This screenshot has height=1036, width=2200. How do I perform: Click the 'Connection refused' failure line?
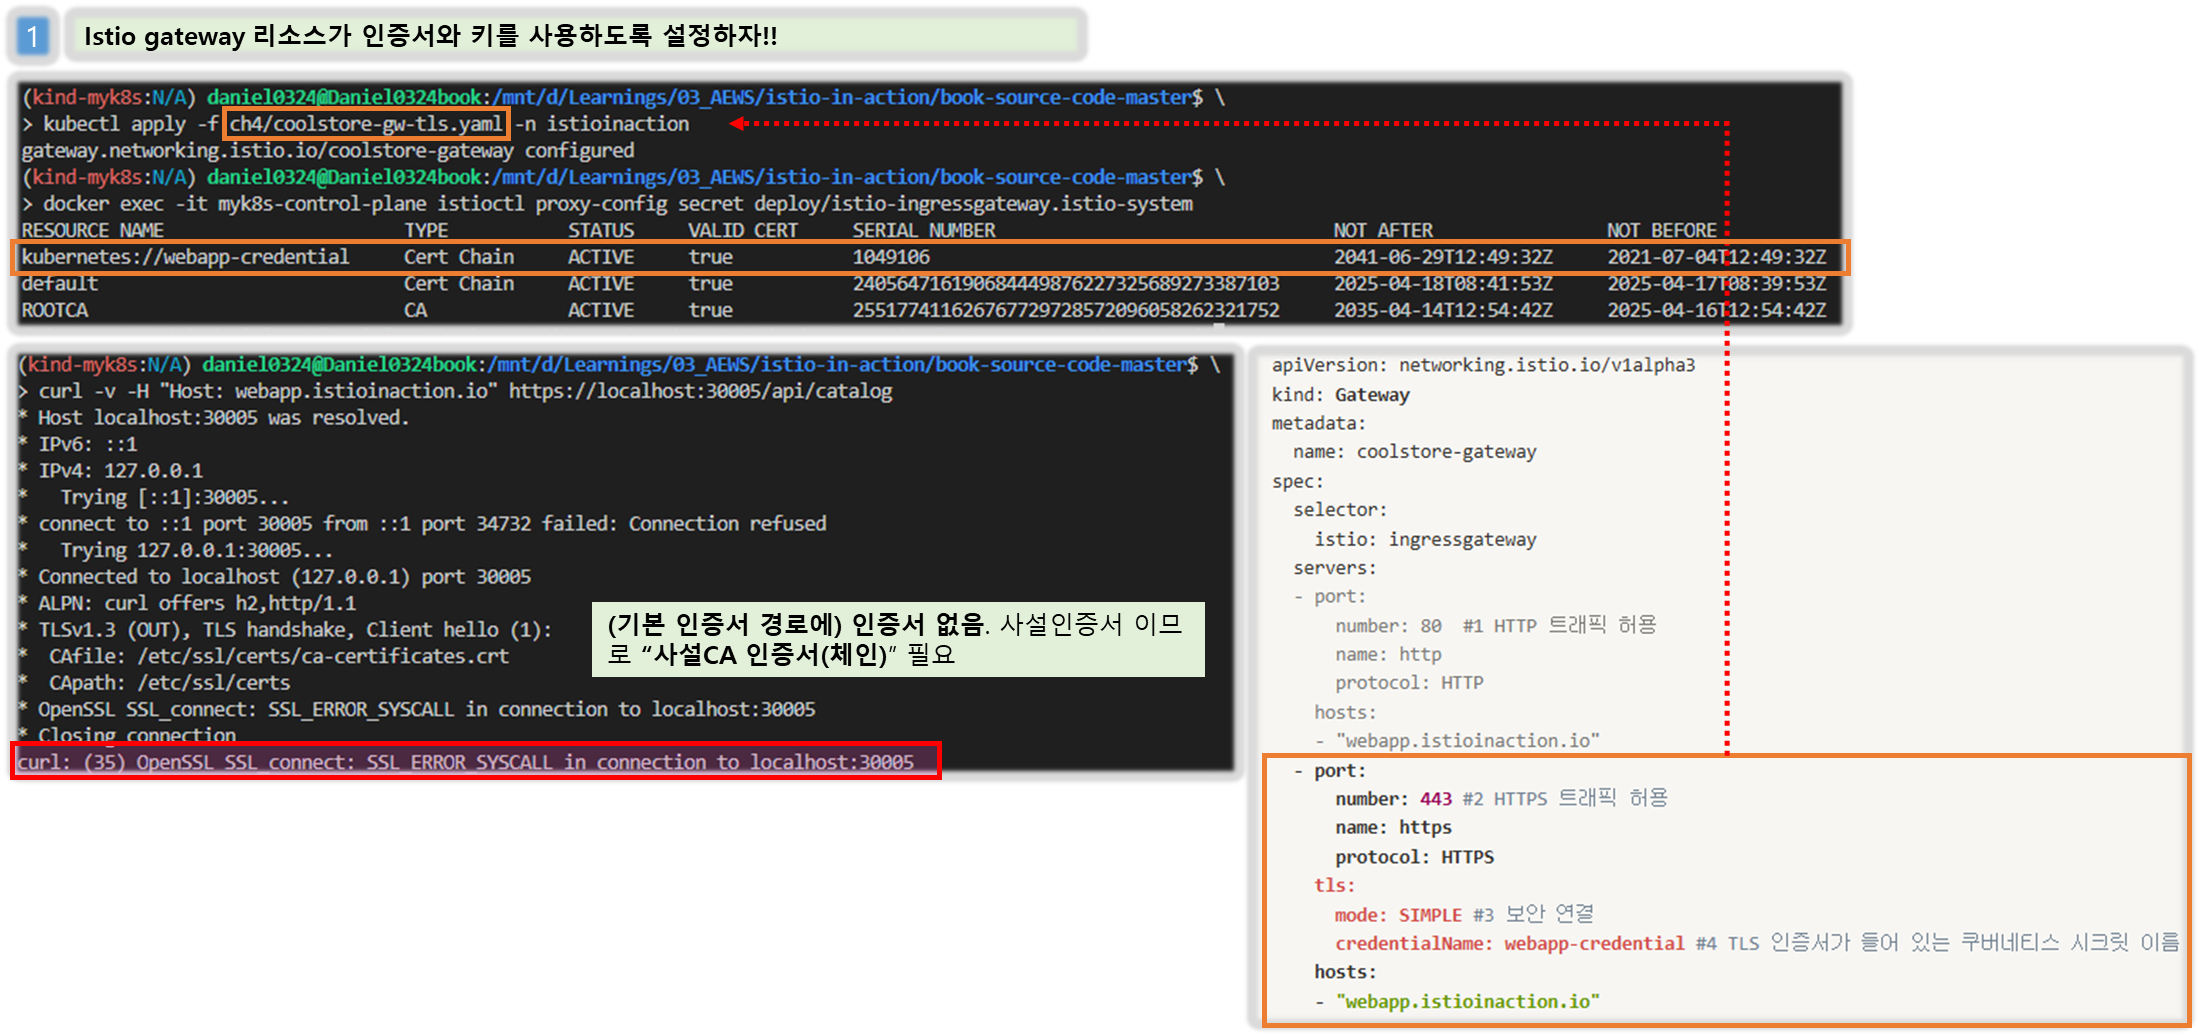coord(422,524)
